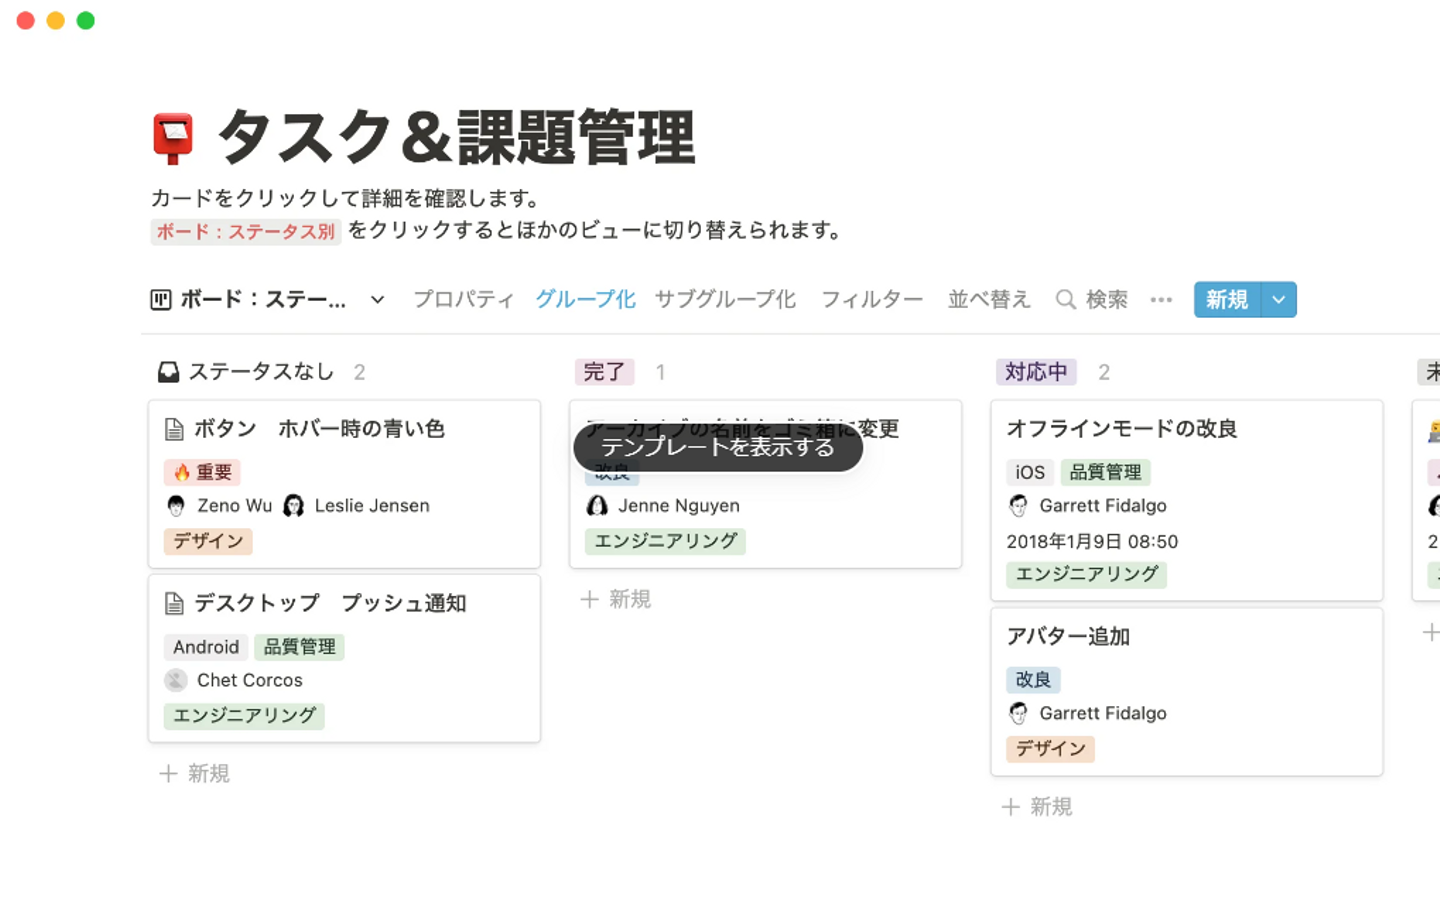Viewport: 1440px width, 900px height.
Task: Click the テンプレートを表示する tooltip button
Action: (x=718, y=448)
